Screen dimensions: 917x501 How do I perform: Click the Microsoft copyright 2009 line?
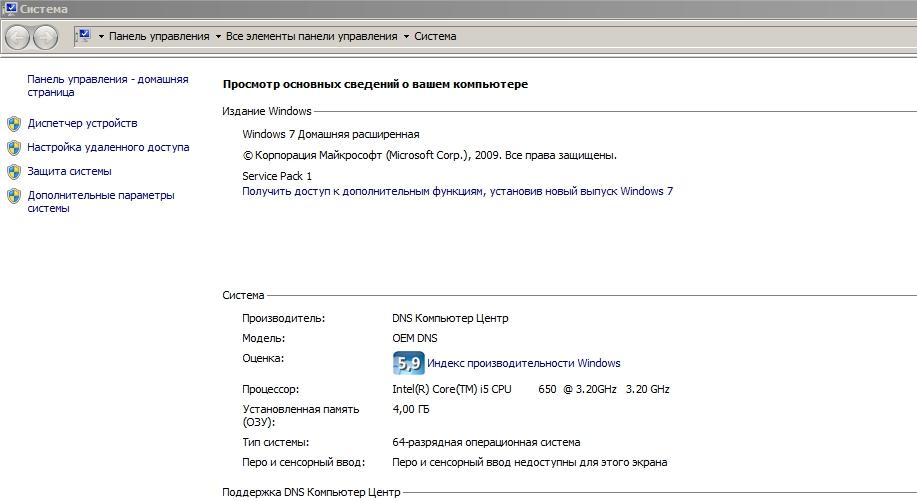(x=429, y=155)
